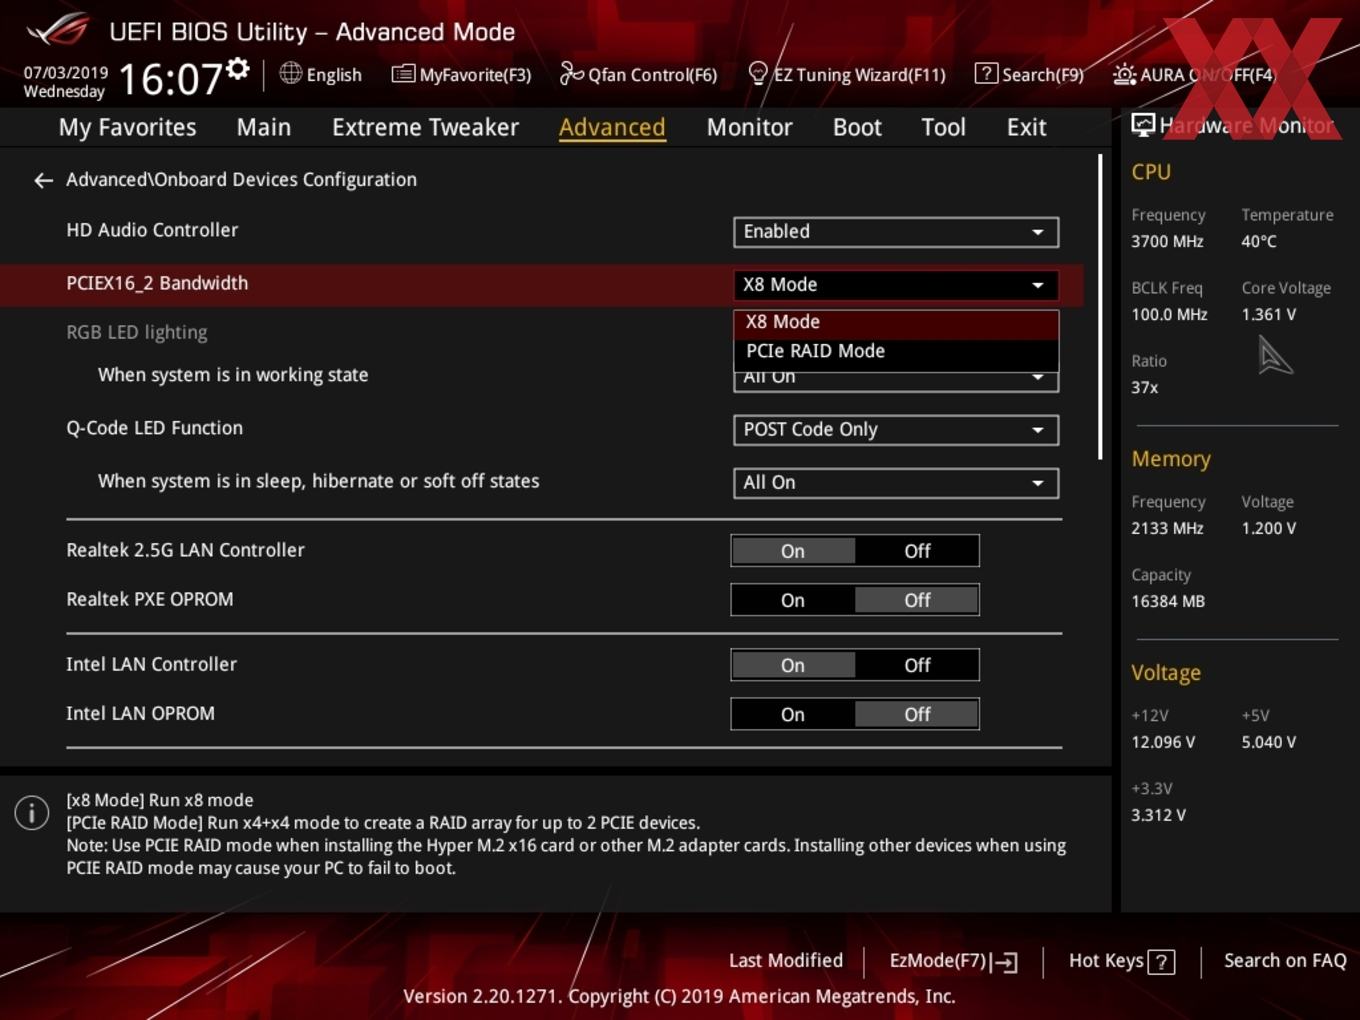Click the Intel LAN OPROM label
This screenshot has width=1360, height=1020.
coord(140,713)
